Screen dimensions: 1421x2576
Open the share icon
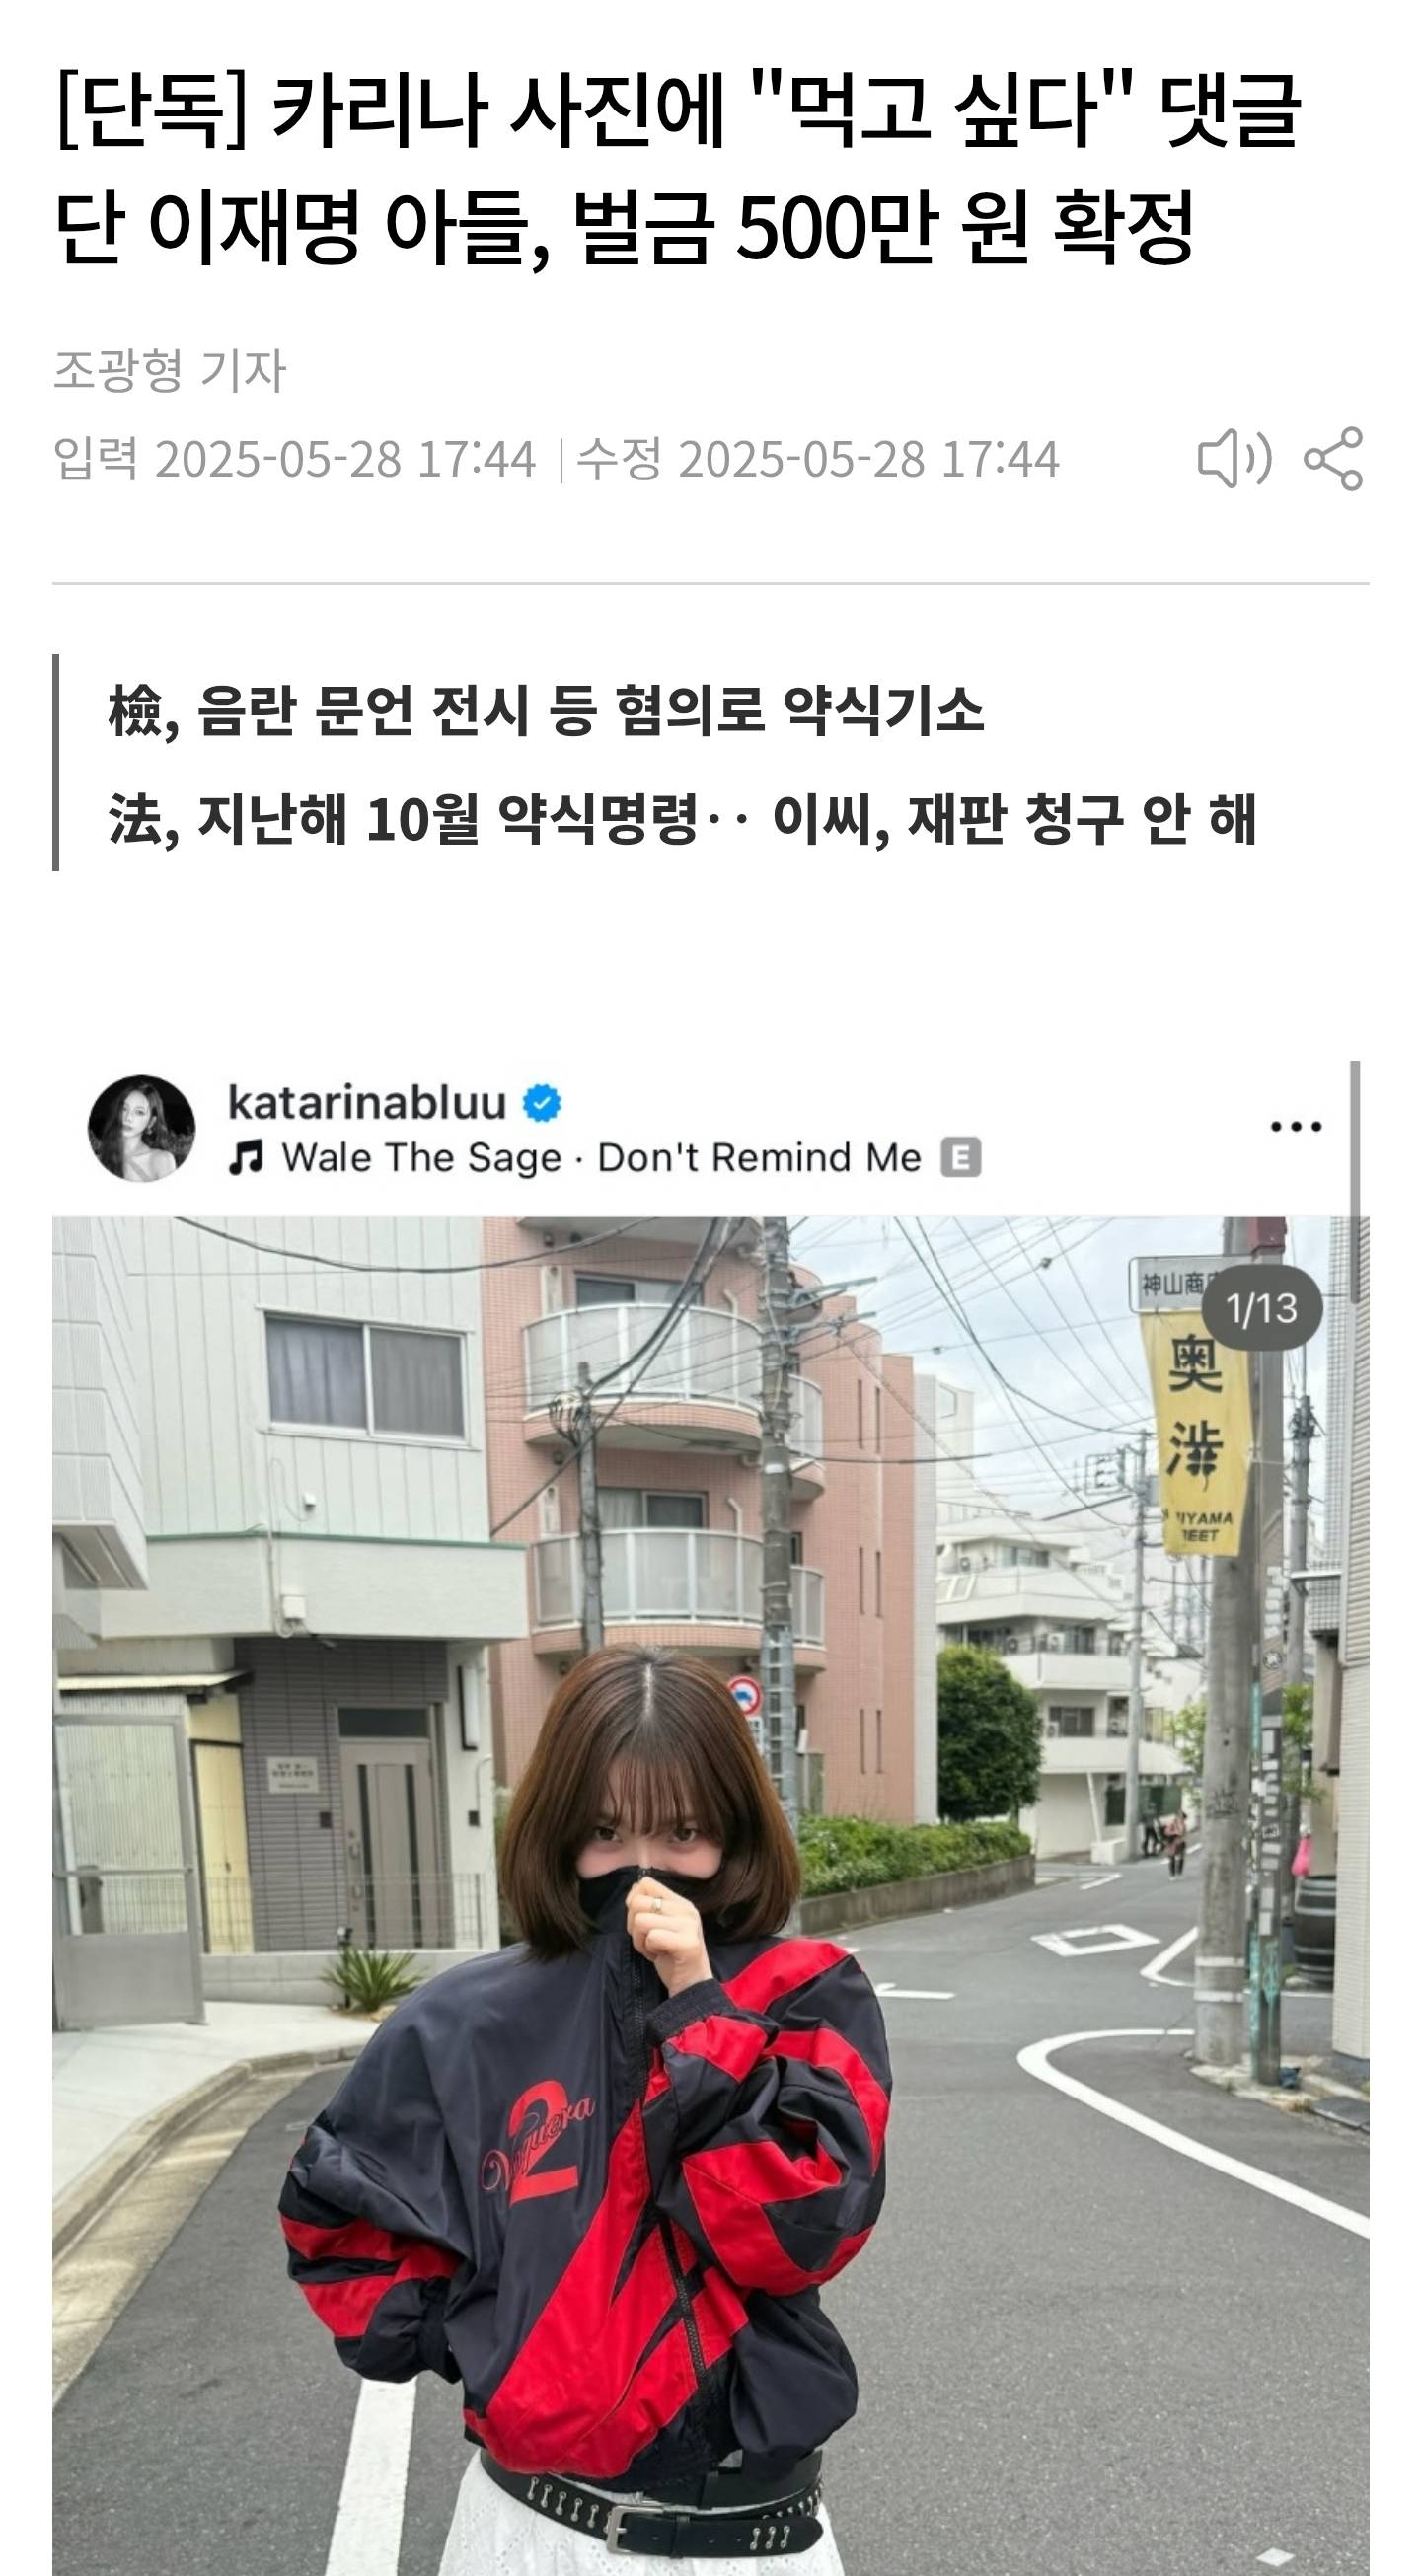pyautogui.click(x=1333, y=459)
